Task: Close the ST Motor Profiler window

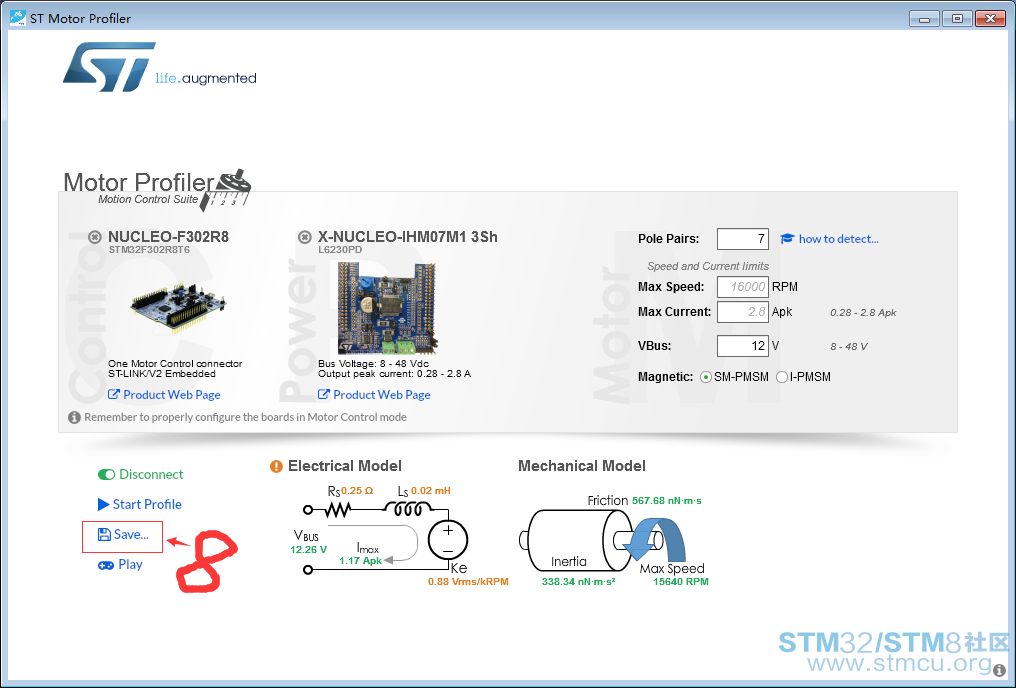Action: click(990, 19)
